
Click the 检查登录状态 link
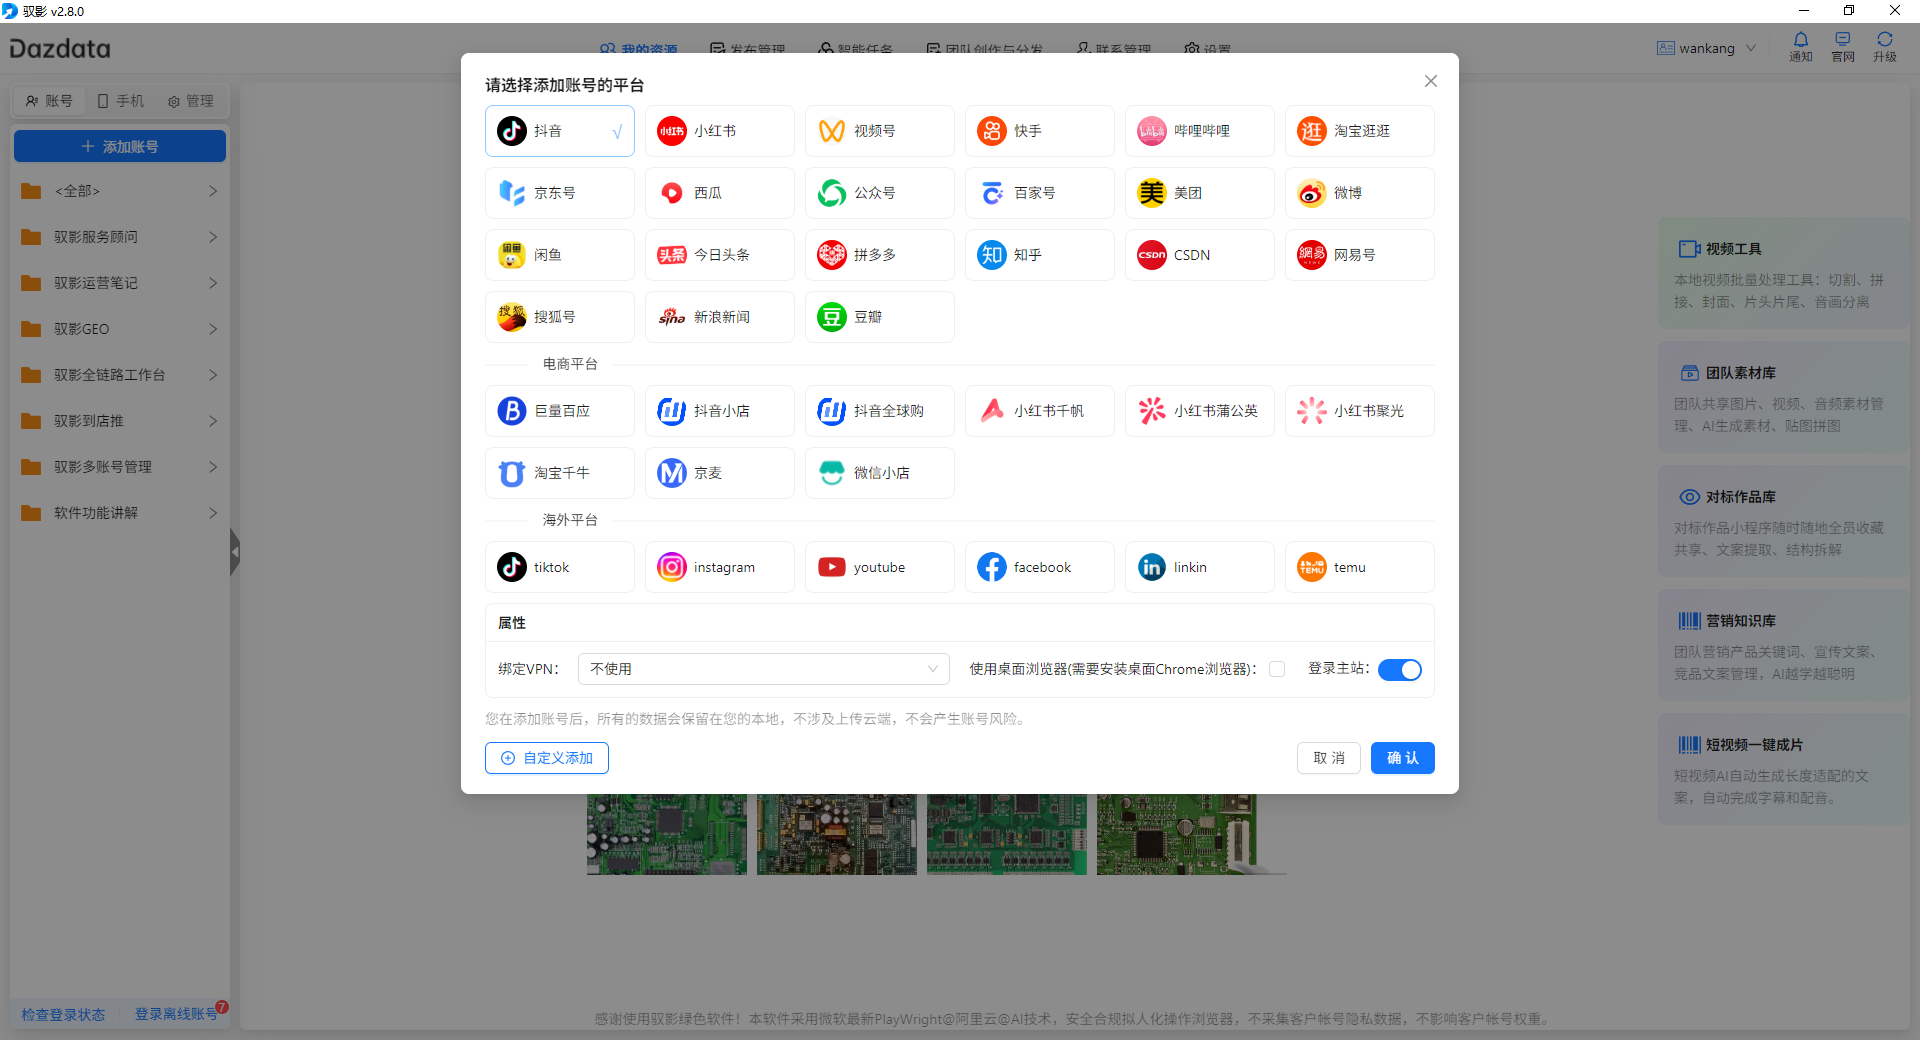pyautogui.click(x=63, y=1014)
